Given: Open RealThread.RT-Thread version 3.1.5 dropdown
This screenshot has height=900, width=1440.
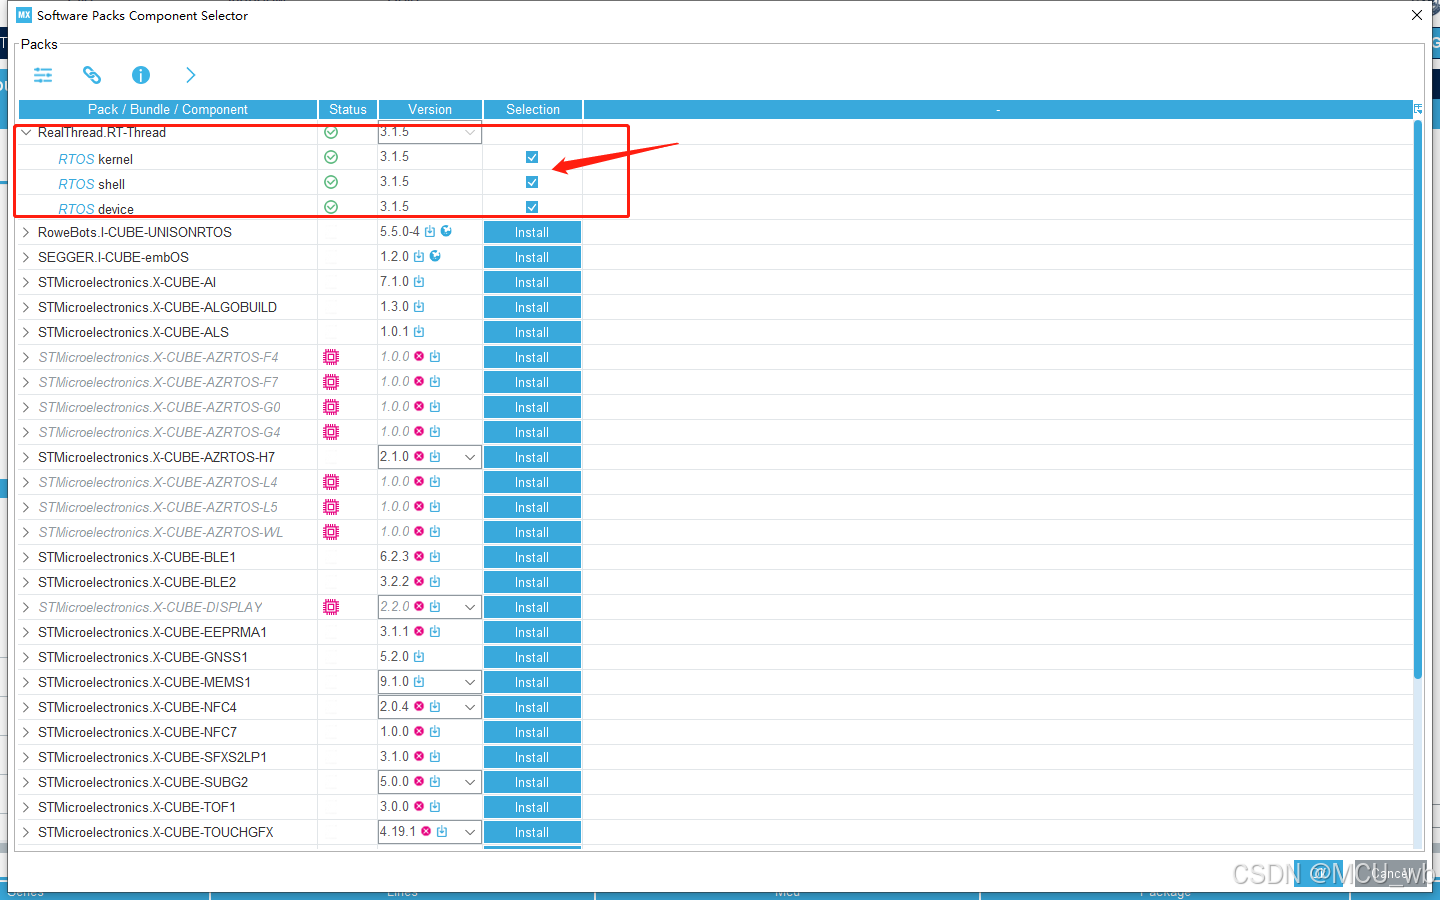Looking at the screenshot, I should click(470, 132).
